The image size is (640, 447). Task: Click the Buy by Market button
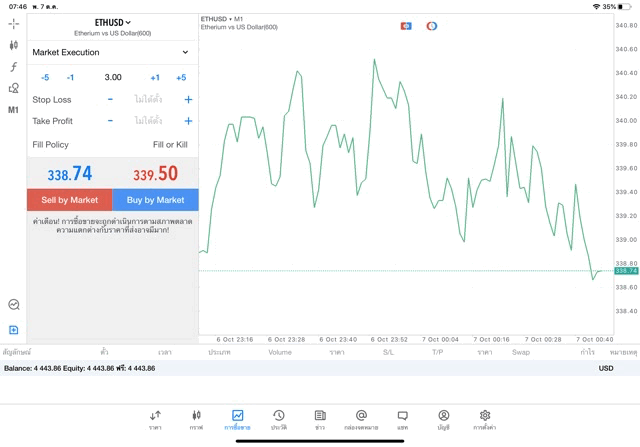click(155, 200)
